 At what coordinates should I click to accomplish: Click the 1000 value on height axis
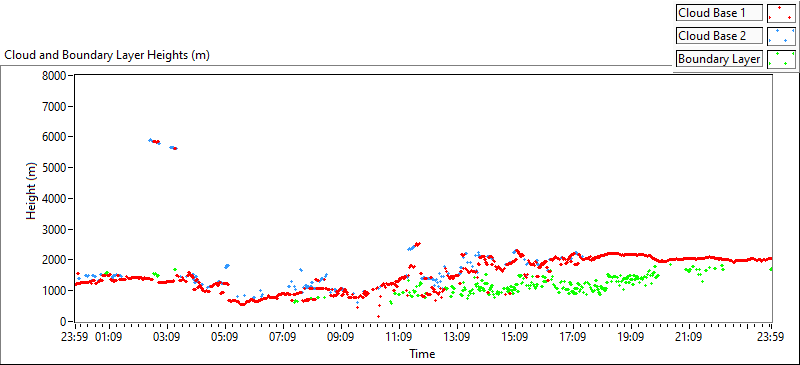point(55,290)
